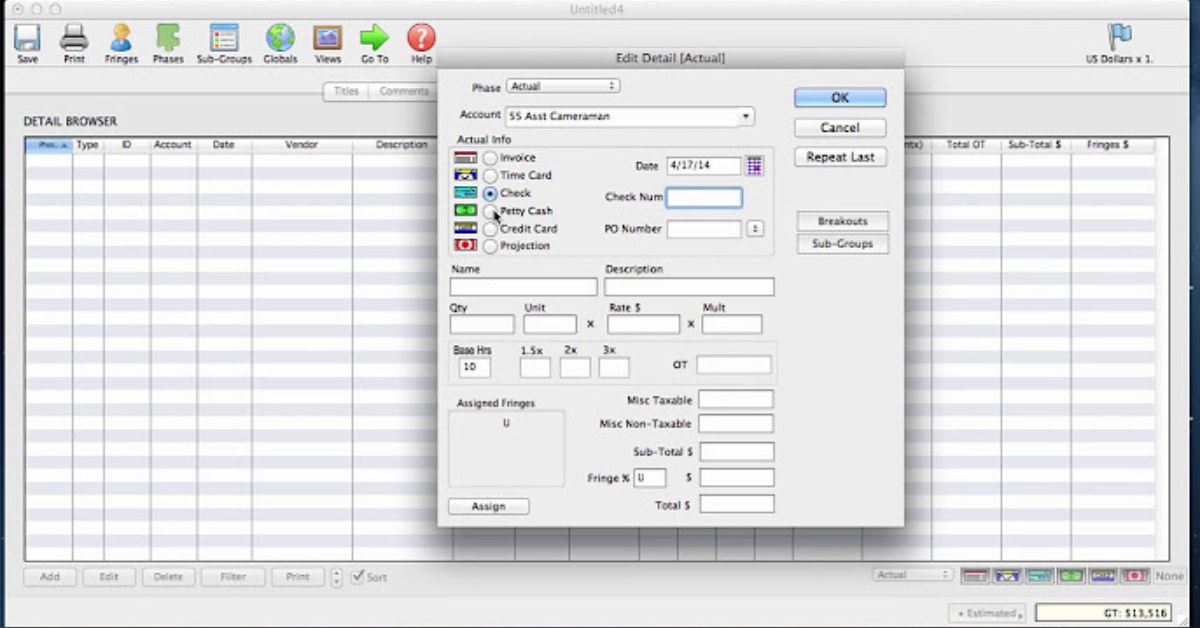The image size is (1200, 628).
Task: Click the green Go To arrow
Action: (x=375, y=39)
